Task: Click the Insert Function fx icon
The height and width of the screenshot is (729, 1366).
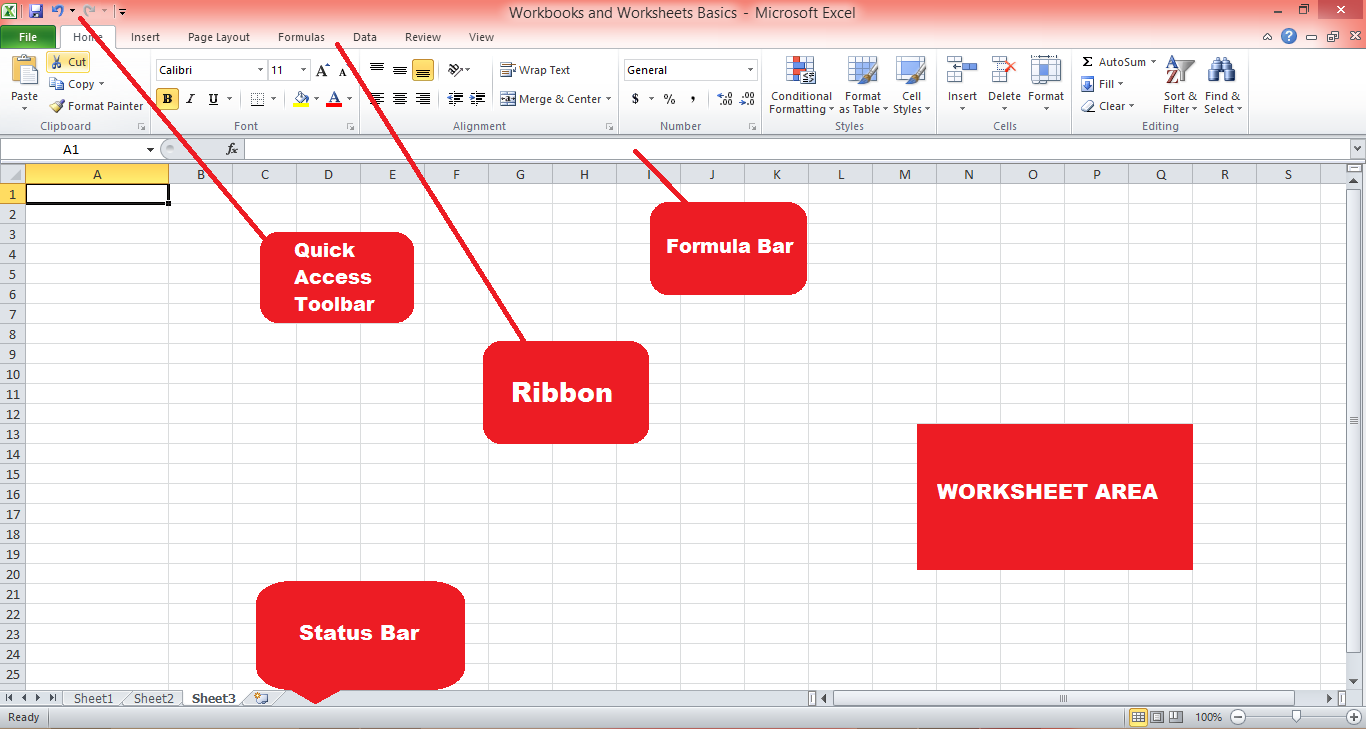Action: click(232, 149)
